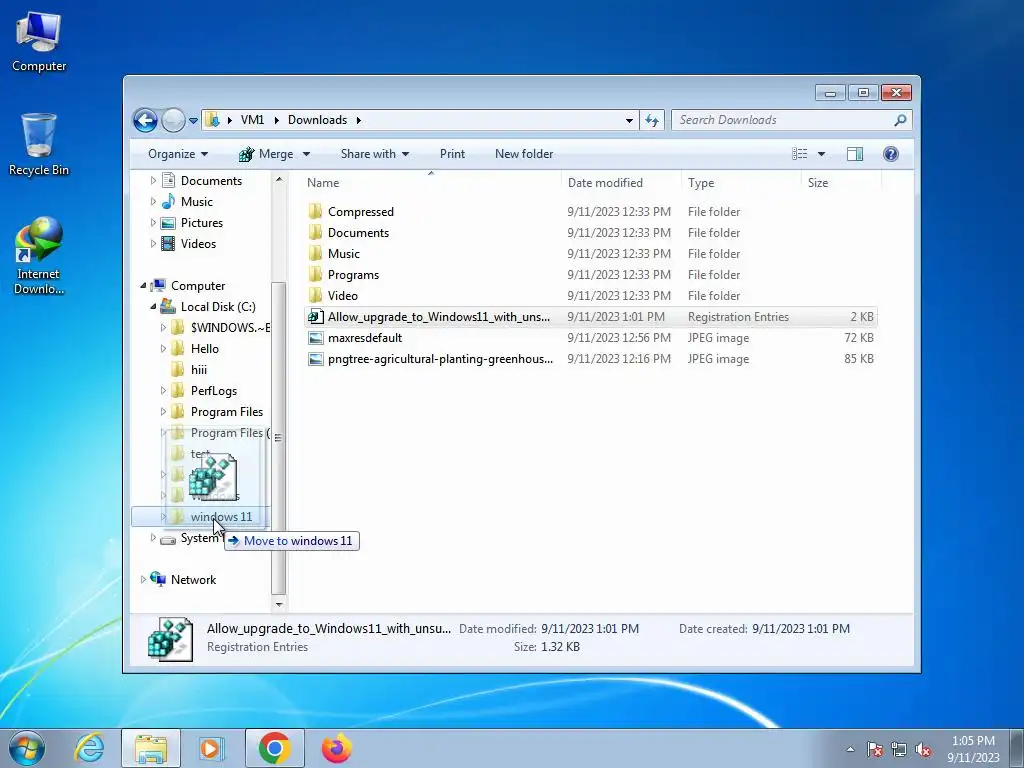This screenshot has width=1024, height=768.
Task: Click navigation pane scrollbar up arrow
Action: (x=279, y=179)
